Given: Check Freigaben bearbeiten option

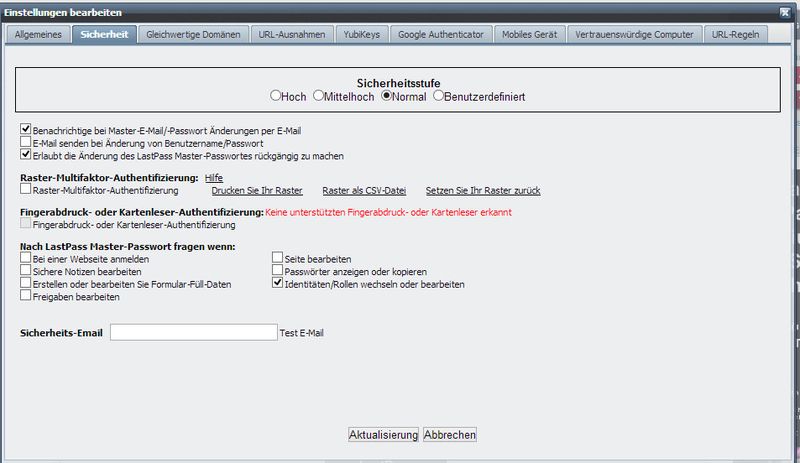Looking at the screenshot, I should click(x=26, y=295).
